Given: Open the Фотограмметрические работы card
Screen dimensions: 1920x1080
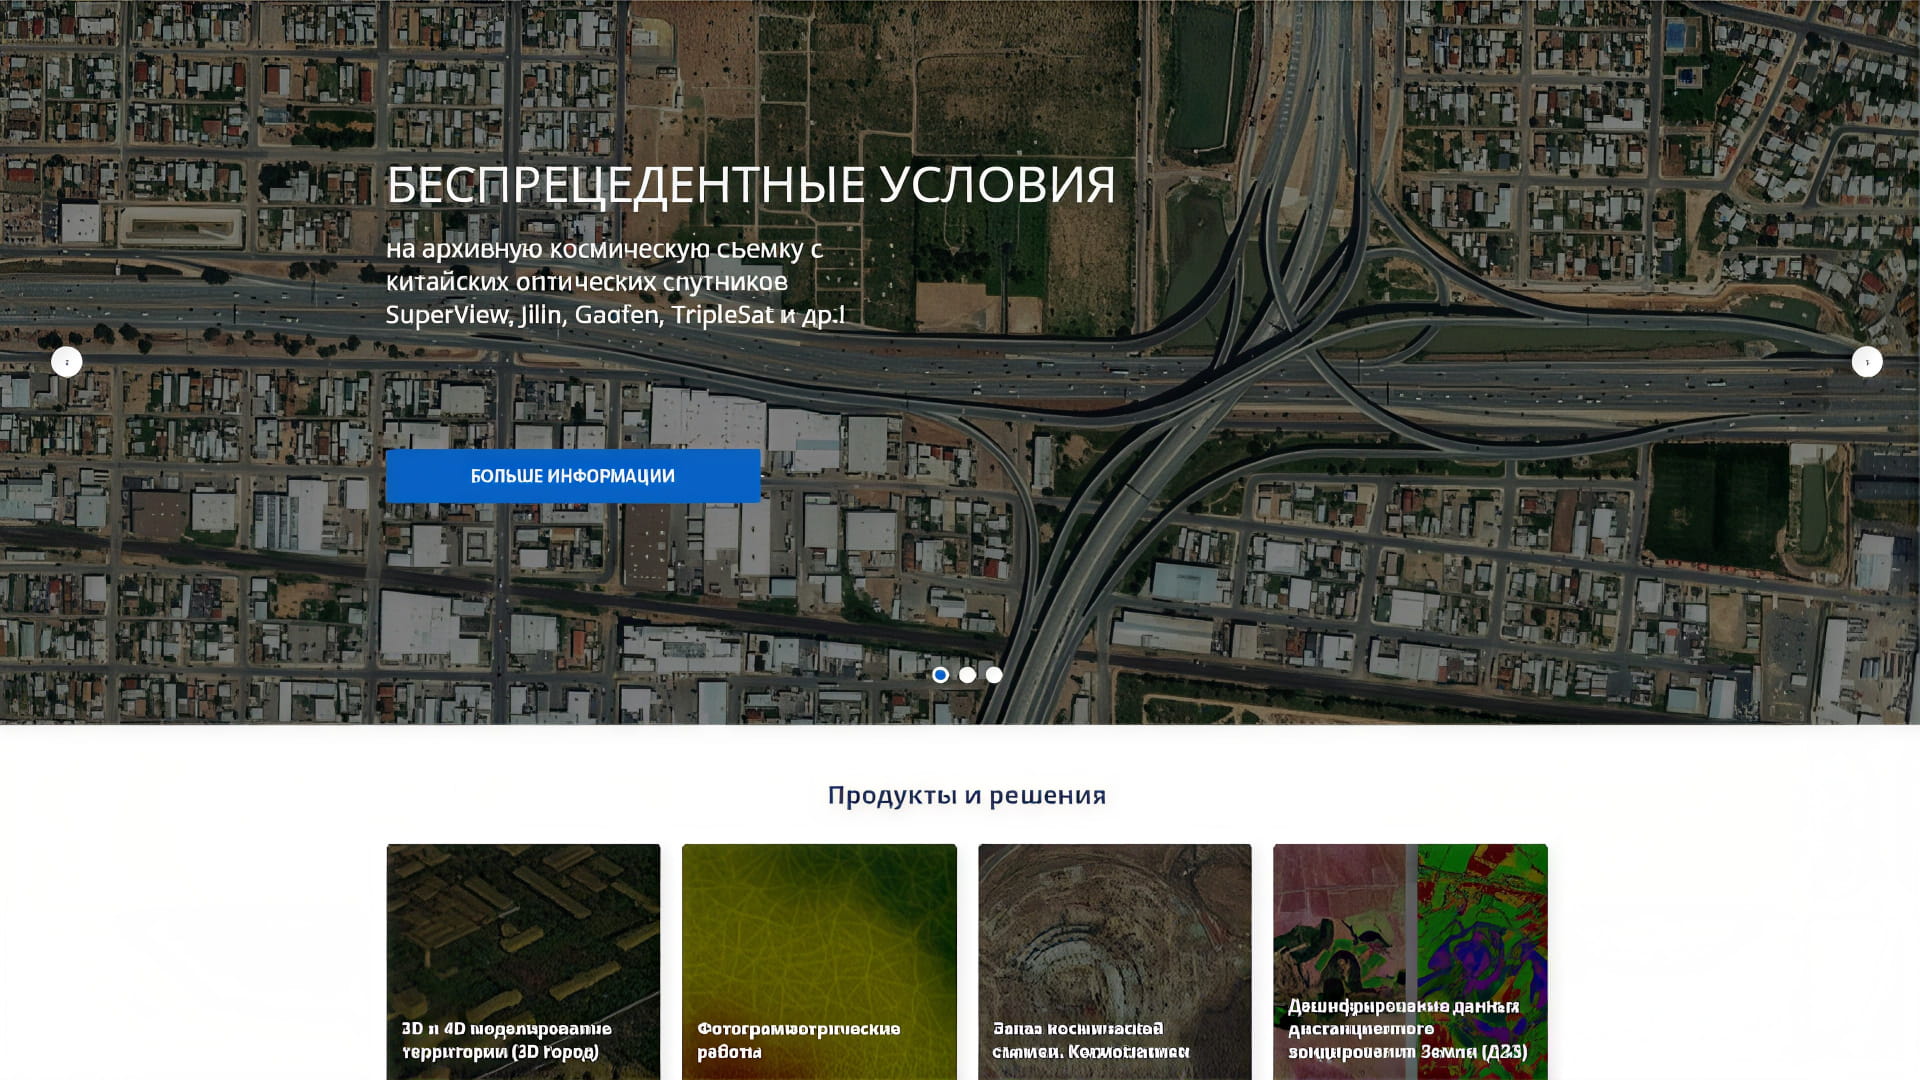Looking at the screenshot, I should 819,962.
